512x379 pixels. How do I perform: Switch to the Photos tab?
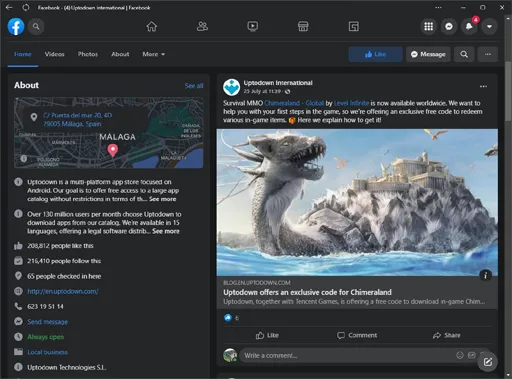(88, 54)
